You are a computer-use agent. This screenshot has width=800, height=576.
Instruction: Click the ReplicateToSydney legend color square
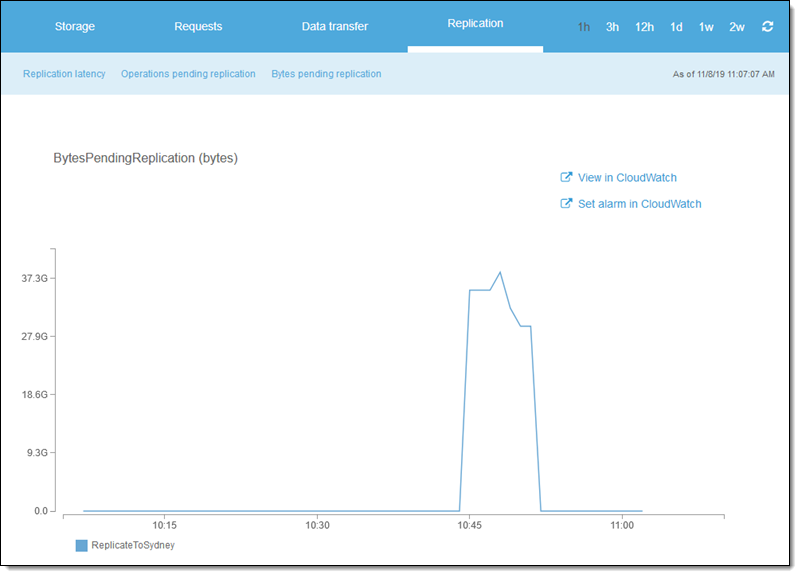(82, 546)
